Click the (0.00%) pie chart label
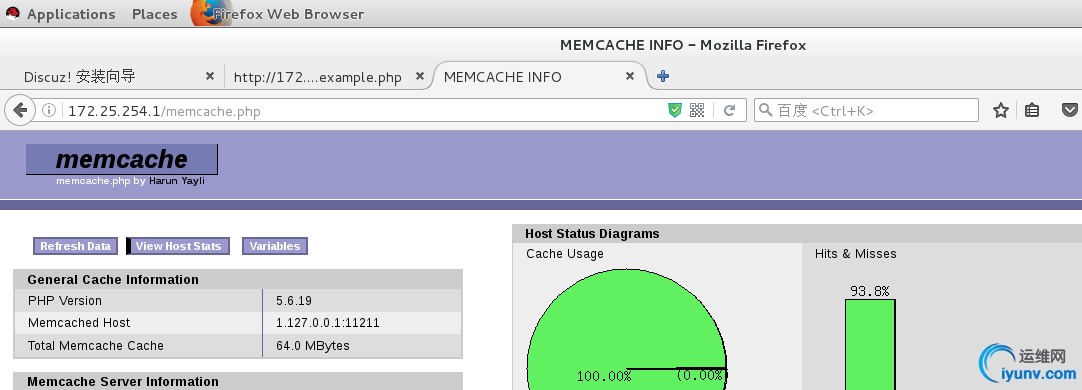 point(699,376)
